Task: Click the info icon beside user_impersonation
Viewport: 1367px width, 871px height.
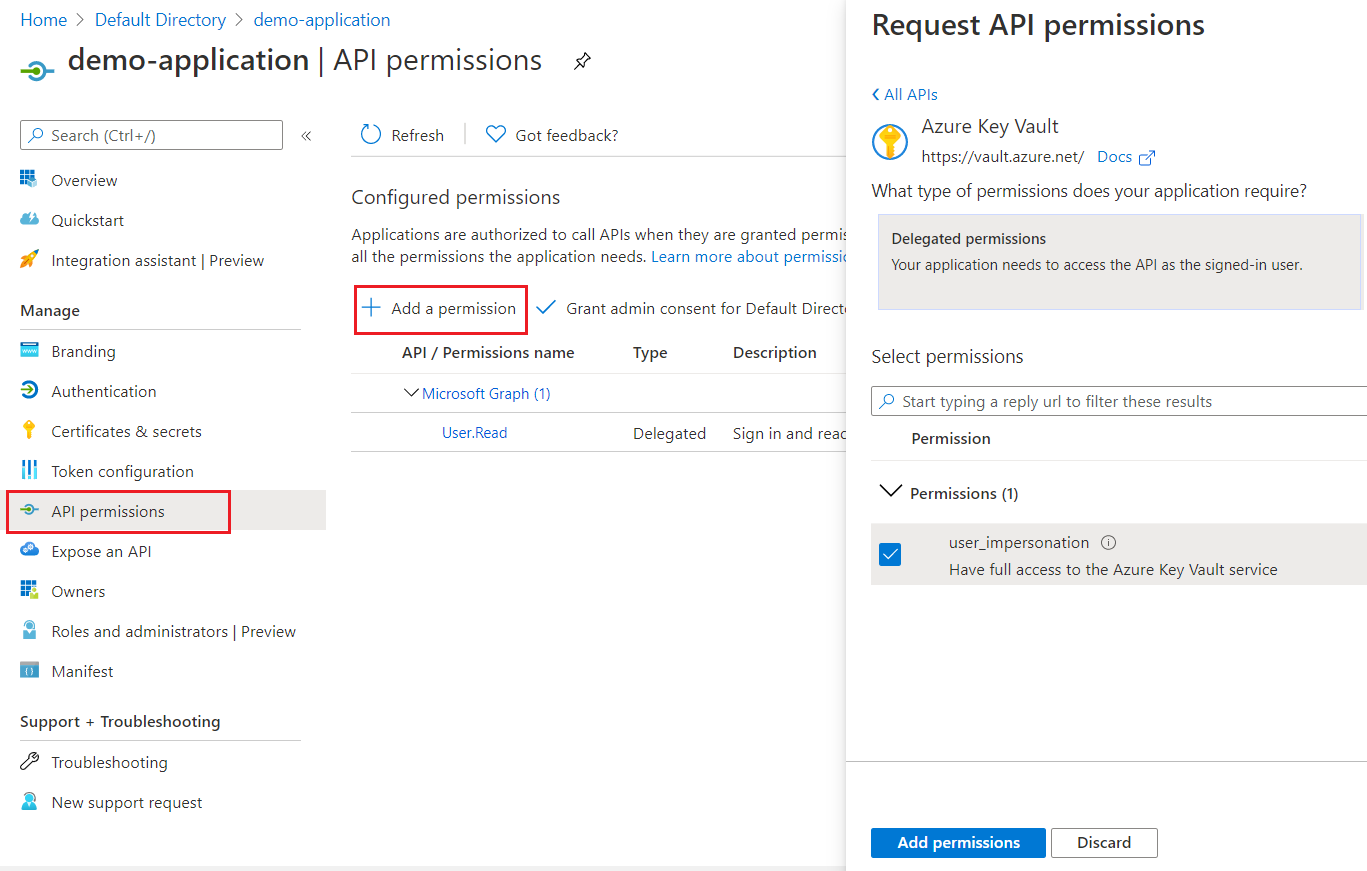Action: click(x=1108, y=542)
